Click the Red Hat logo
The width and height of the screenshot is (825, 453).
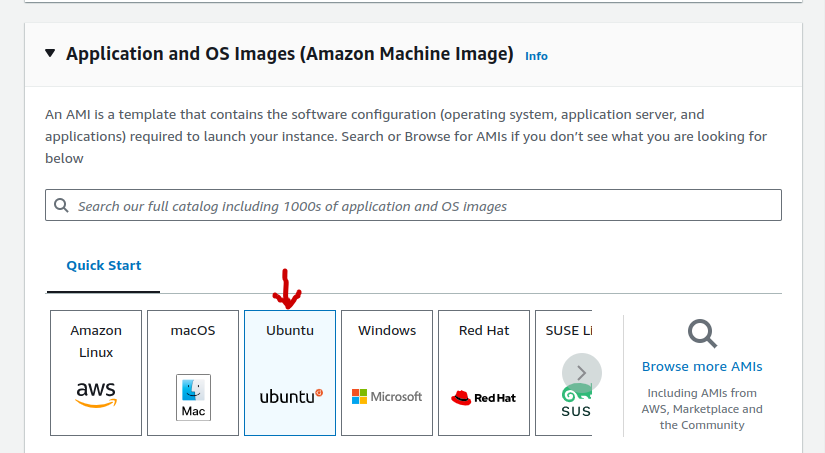484,398
